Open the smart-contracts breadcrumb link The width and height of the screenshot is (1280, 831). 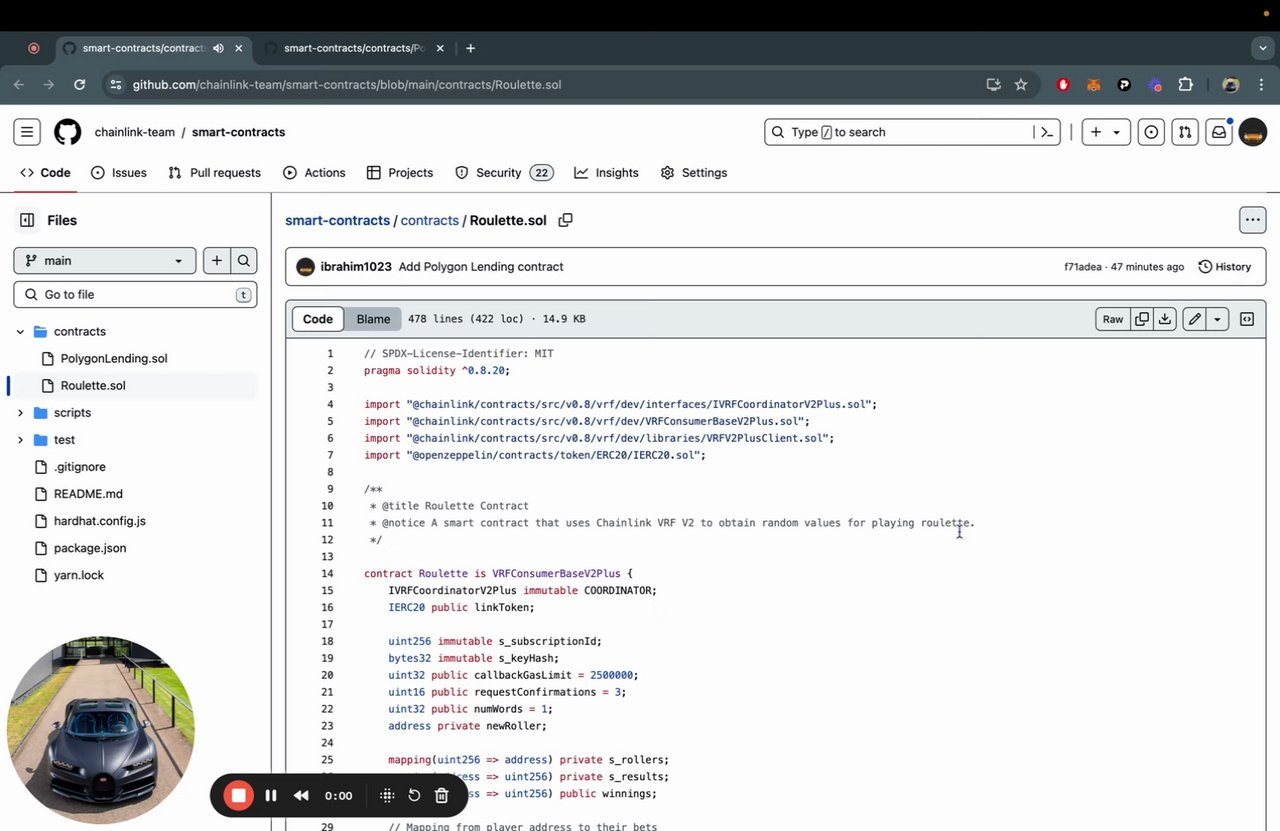point(337,220)
